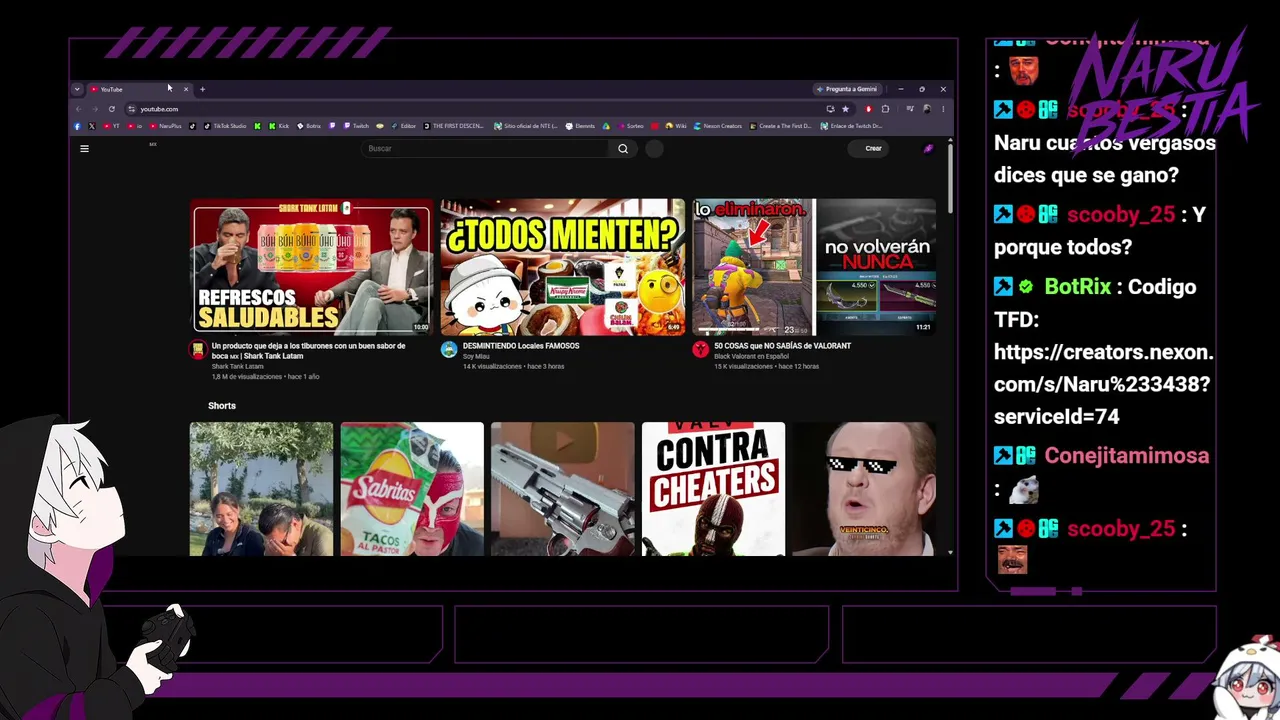The image size is (1280, 720).
Task: Click the Buscar search field
Action: tap(485, 149)
